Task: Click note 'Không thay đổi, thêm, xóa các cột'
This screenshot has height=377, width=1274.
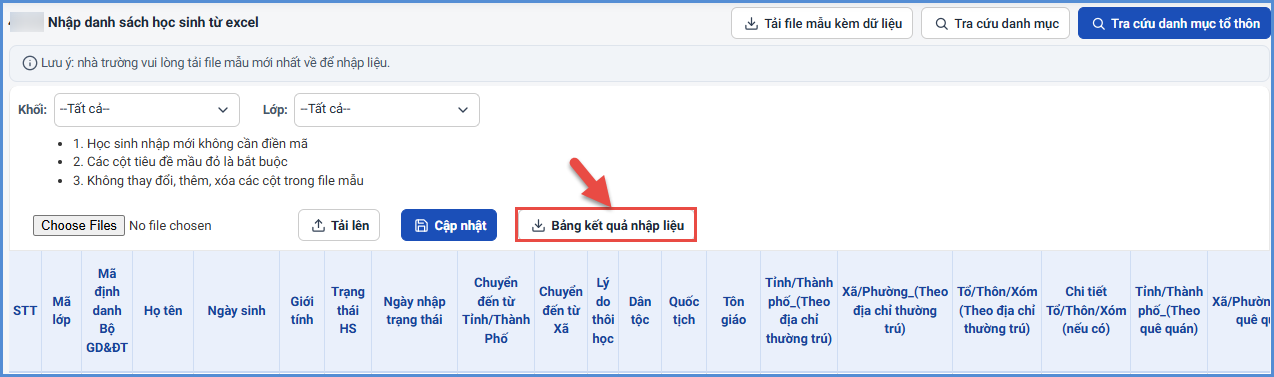Action: point(218,181)
